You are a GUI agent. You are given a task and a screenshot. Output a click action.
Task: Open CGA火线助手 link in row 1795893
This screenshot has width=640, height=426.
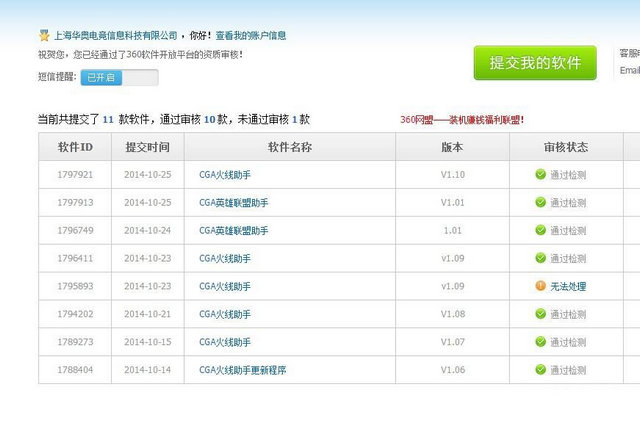225,286
